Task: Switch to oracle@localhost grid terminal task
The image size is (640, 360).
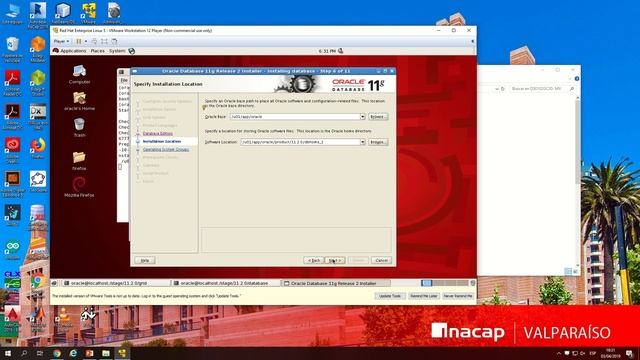Action: coord(116,283)
